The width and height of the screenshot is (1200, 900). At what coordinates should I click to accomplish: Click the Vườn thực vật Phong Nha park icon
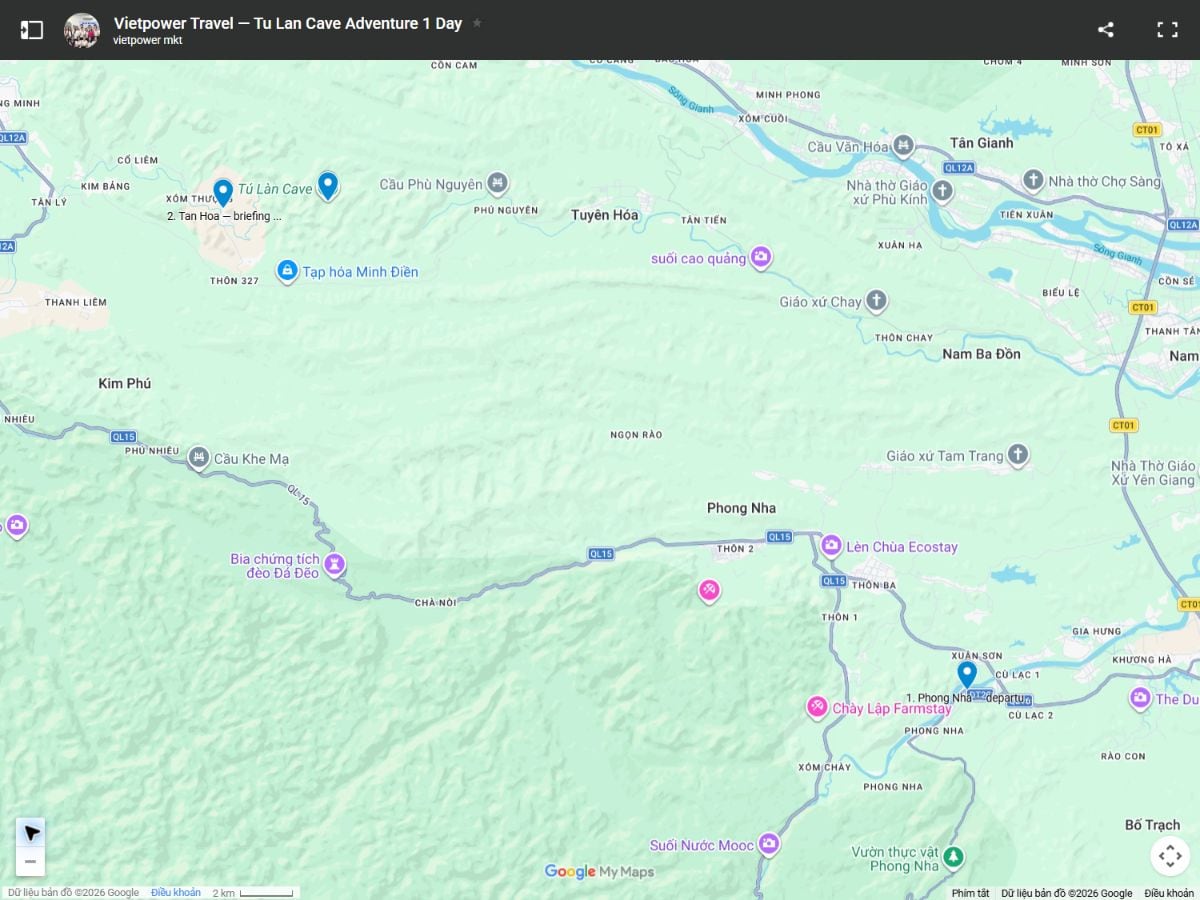[x=954, y=857]
